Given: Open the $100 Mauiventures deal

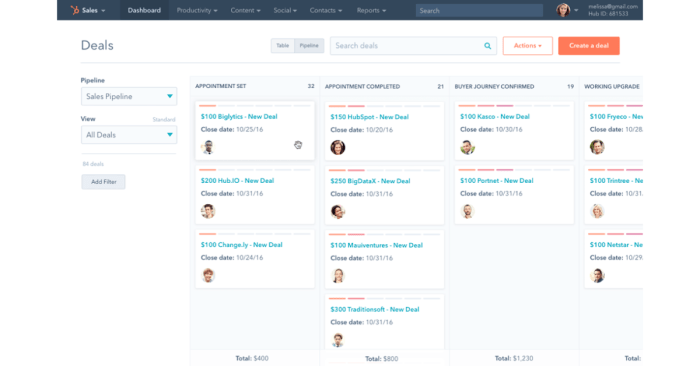Looking at the screenshot, I should [x=376, y=245].
